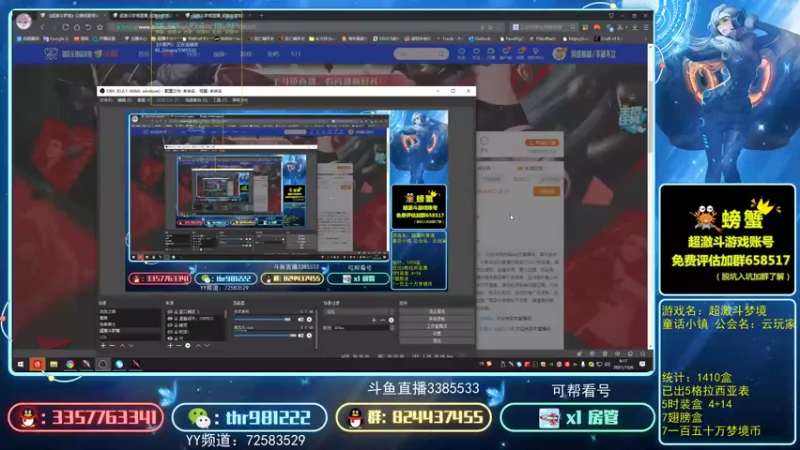Screen dimensions: 800x450
Task: Open OBS 场景集合 scene collection menu
Action: tap(196, 100)
